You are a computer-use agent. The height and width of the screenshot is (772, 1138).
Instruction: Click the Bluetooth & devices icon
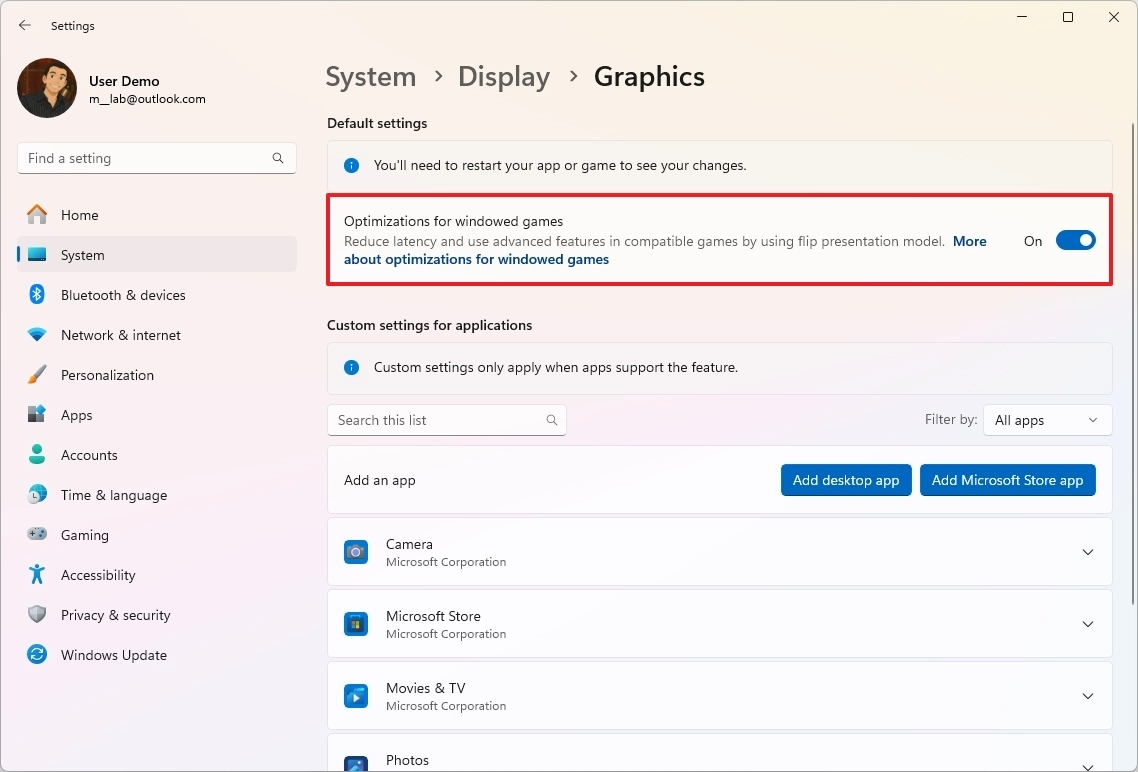[x=37, y=295]
